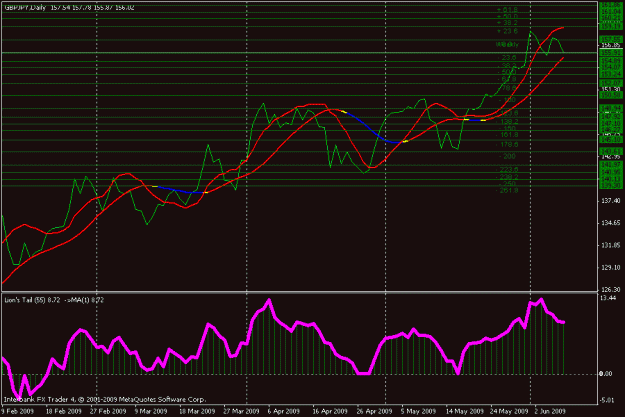Click the 131.85 price scale value
625x417 pixels.
610,245
